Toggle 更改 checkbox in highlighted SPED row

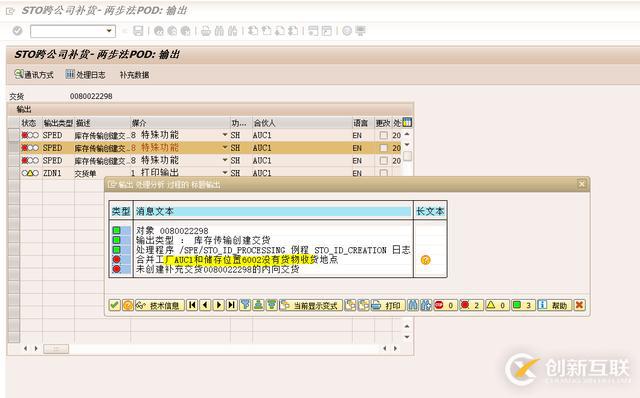tap(383, 148)
